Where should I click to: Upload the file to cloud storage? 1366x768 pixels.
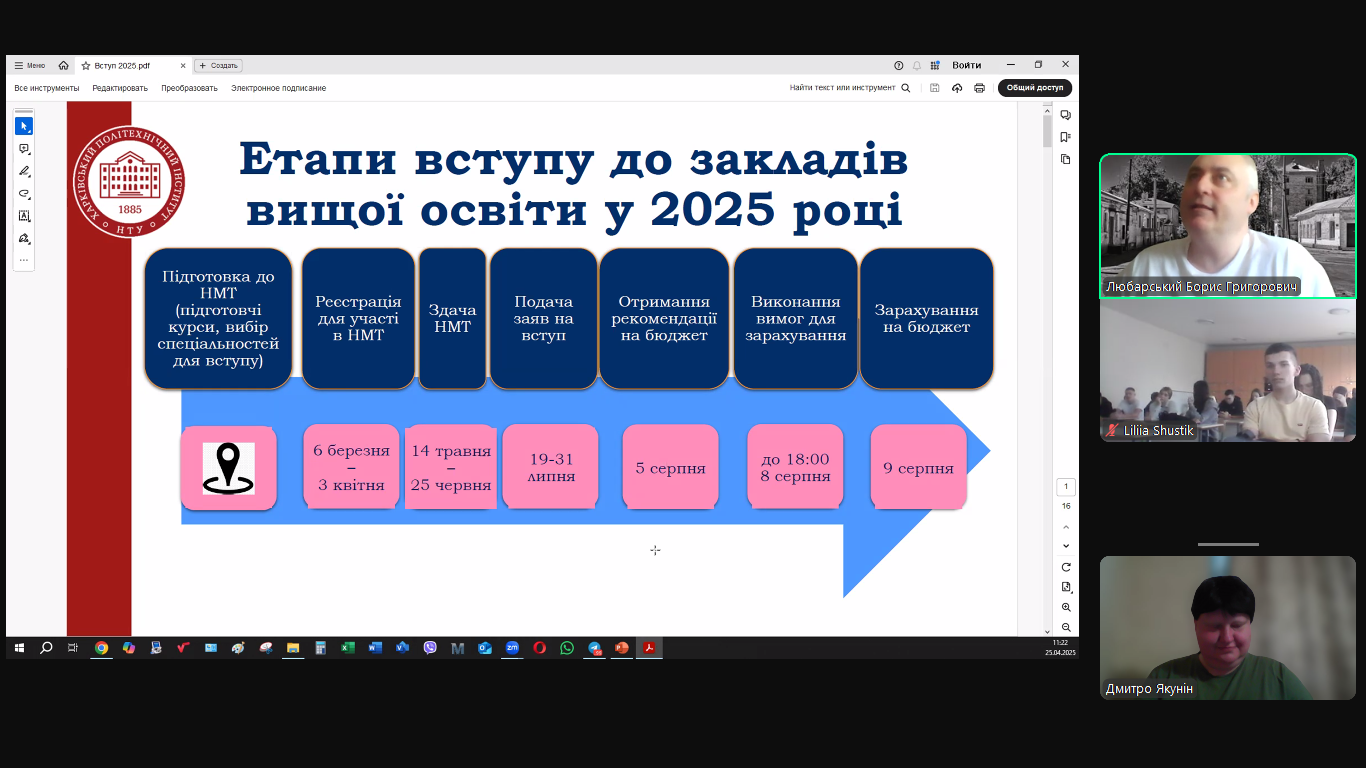957,88
